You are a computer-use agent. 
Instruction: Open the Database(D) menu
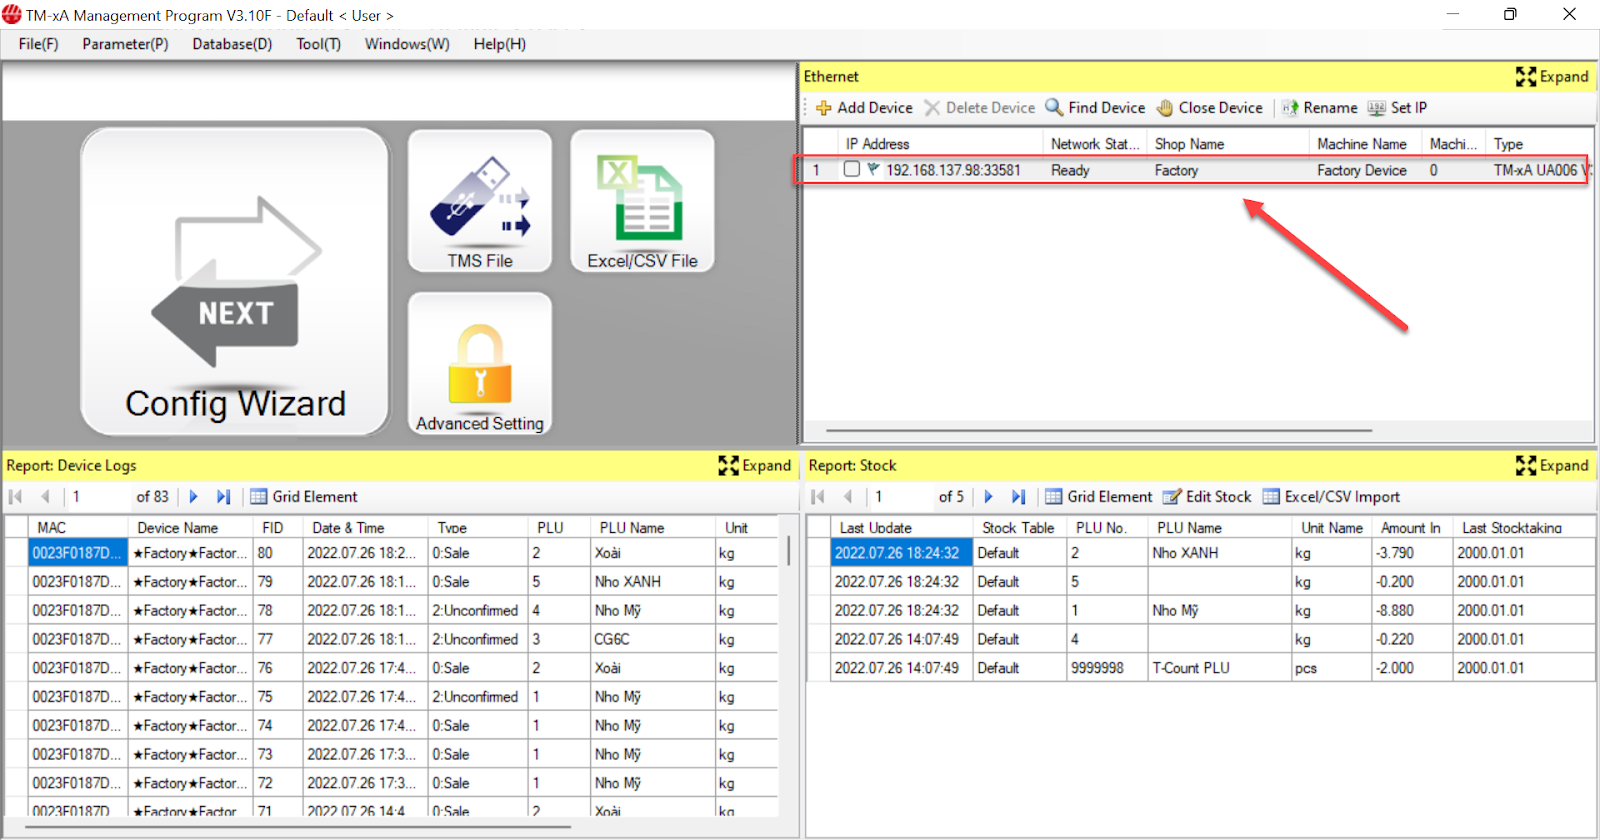[x=232, y=44]
